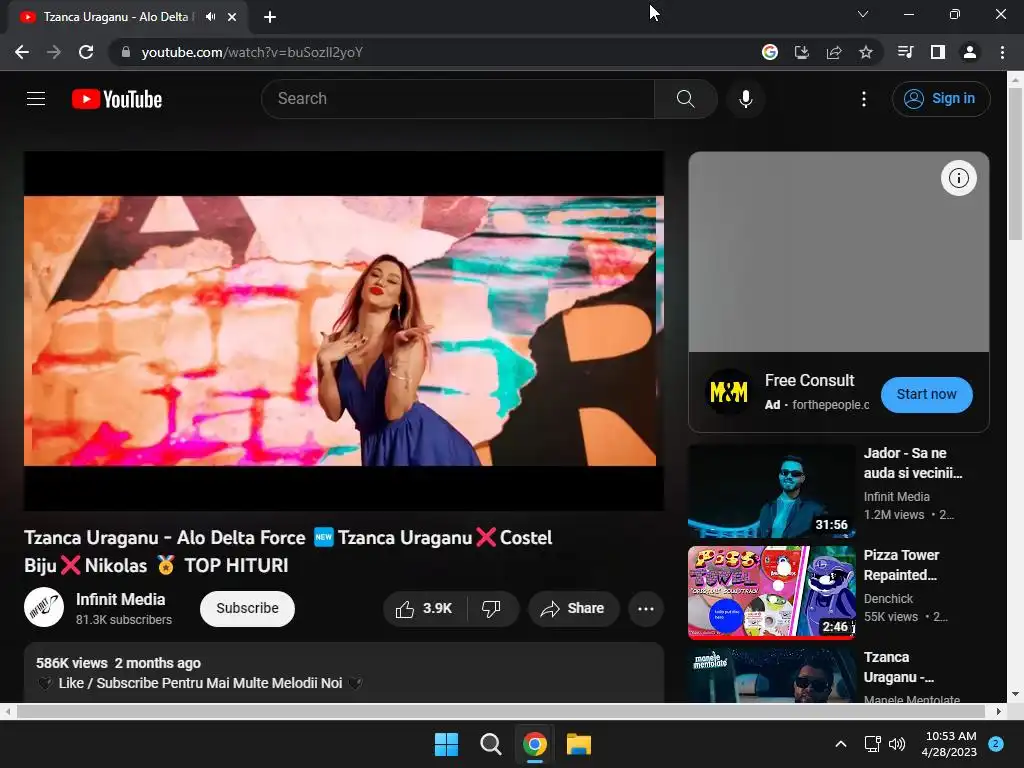Click the Sign in button

click(940, 99)
